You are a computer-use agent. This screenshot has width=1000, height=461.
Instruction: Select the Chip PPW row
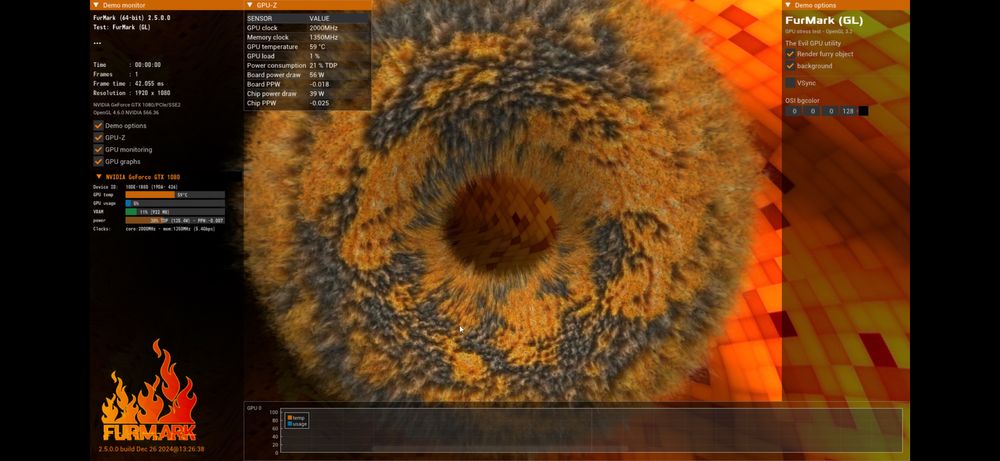coord(307,103)
